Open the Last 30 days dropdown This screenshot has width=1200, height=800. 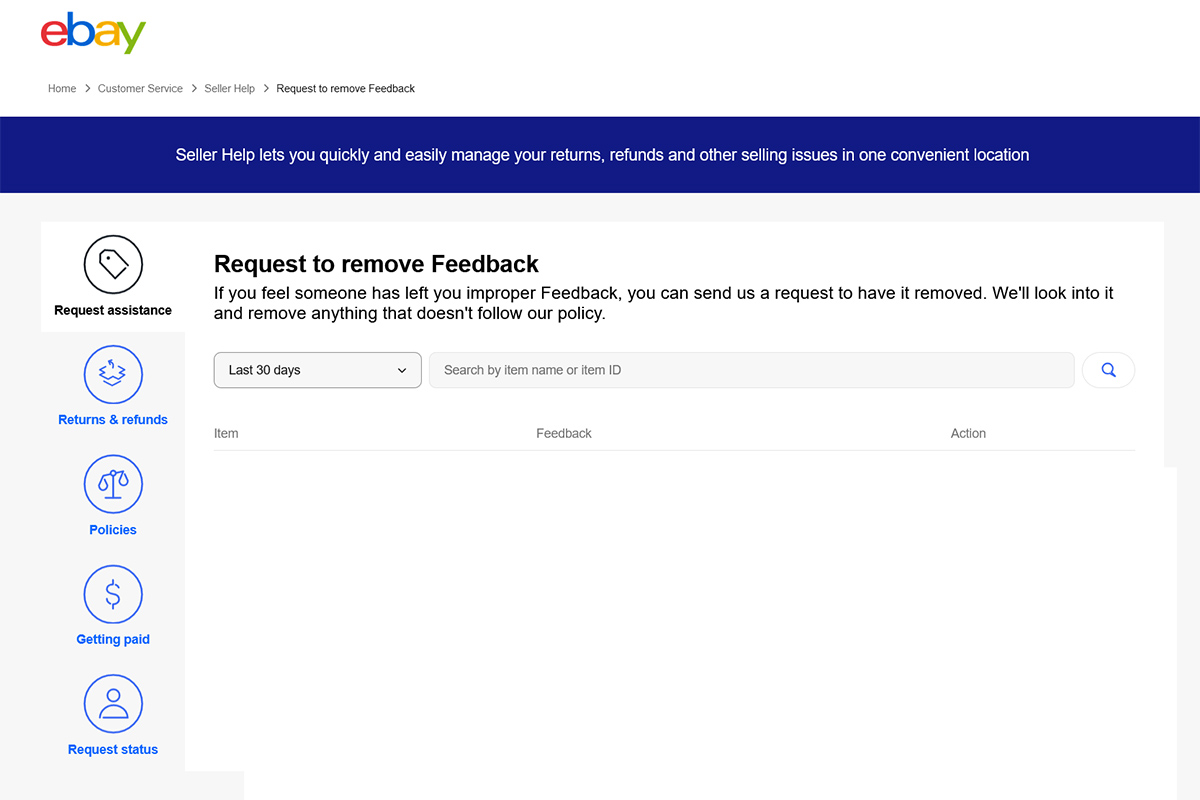317,370
